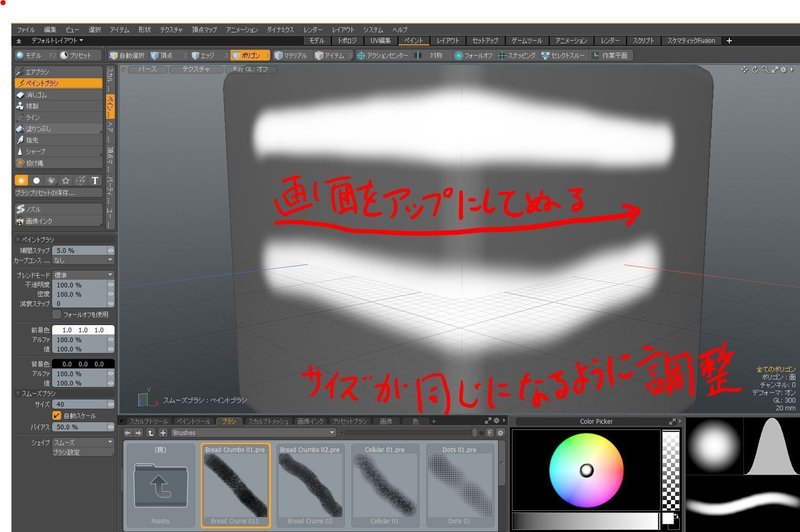Select the 指先 (Smudge) tool

[x=58, y=140]
